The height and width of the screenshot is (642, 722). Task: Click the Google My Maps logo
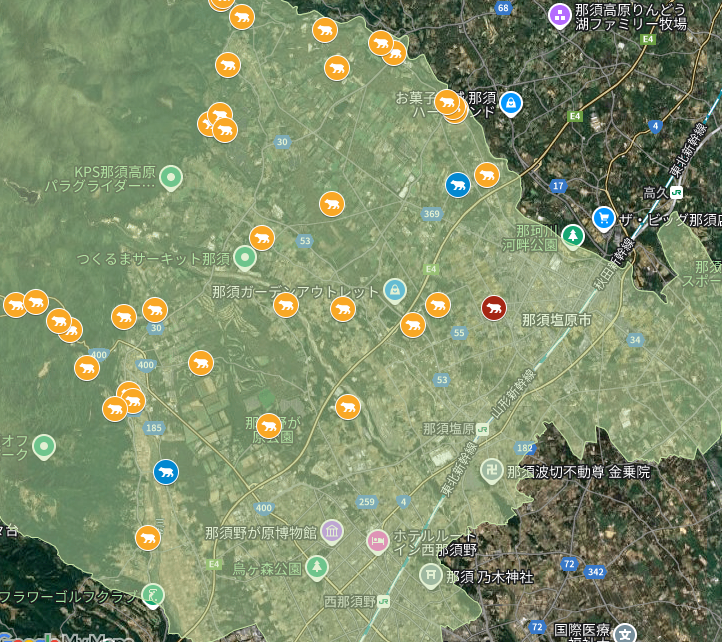click(65, 636)
